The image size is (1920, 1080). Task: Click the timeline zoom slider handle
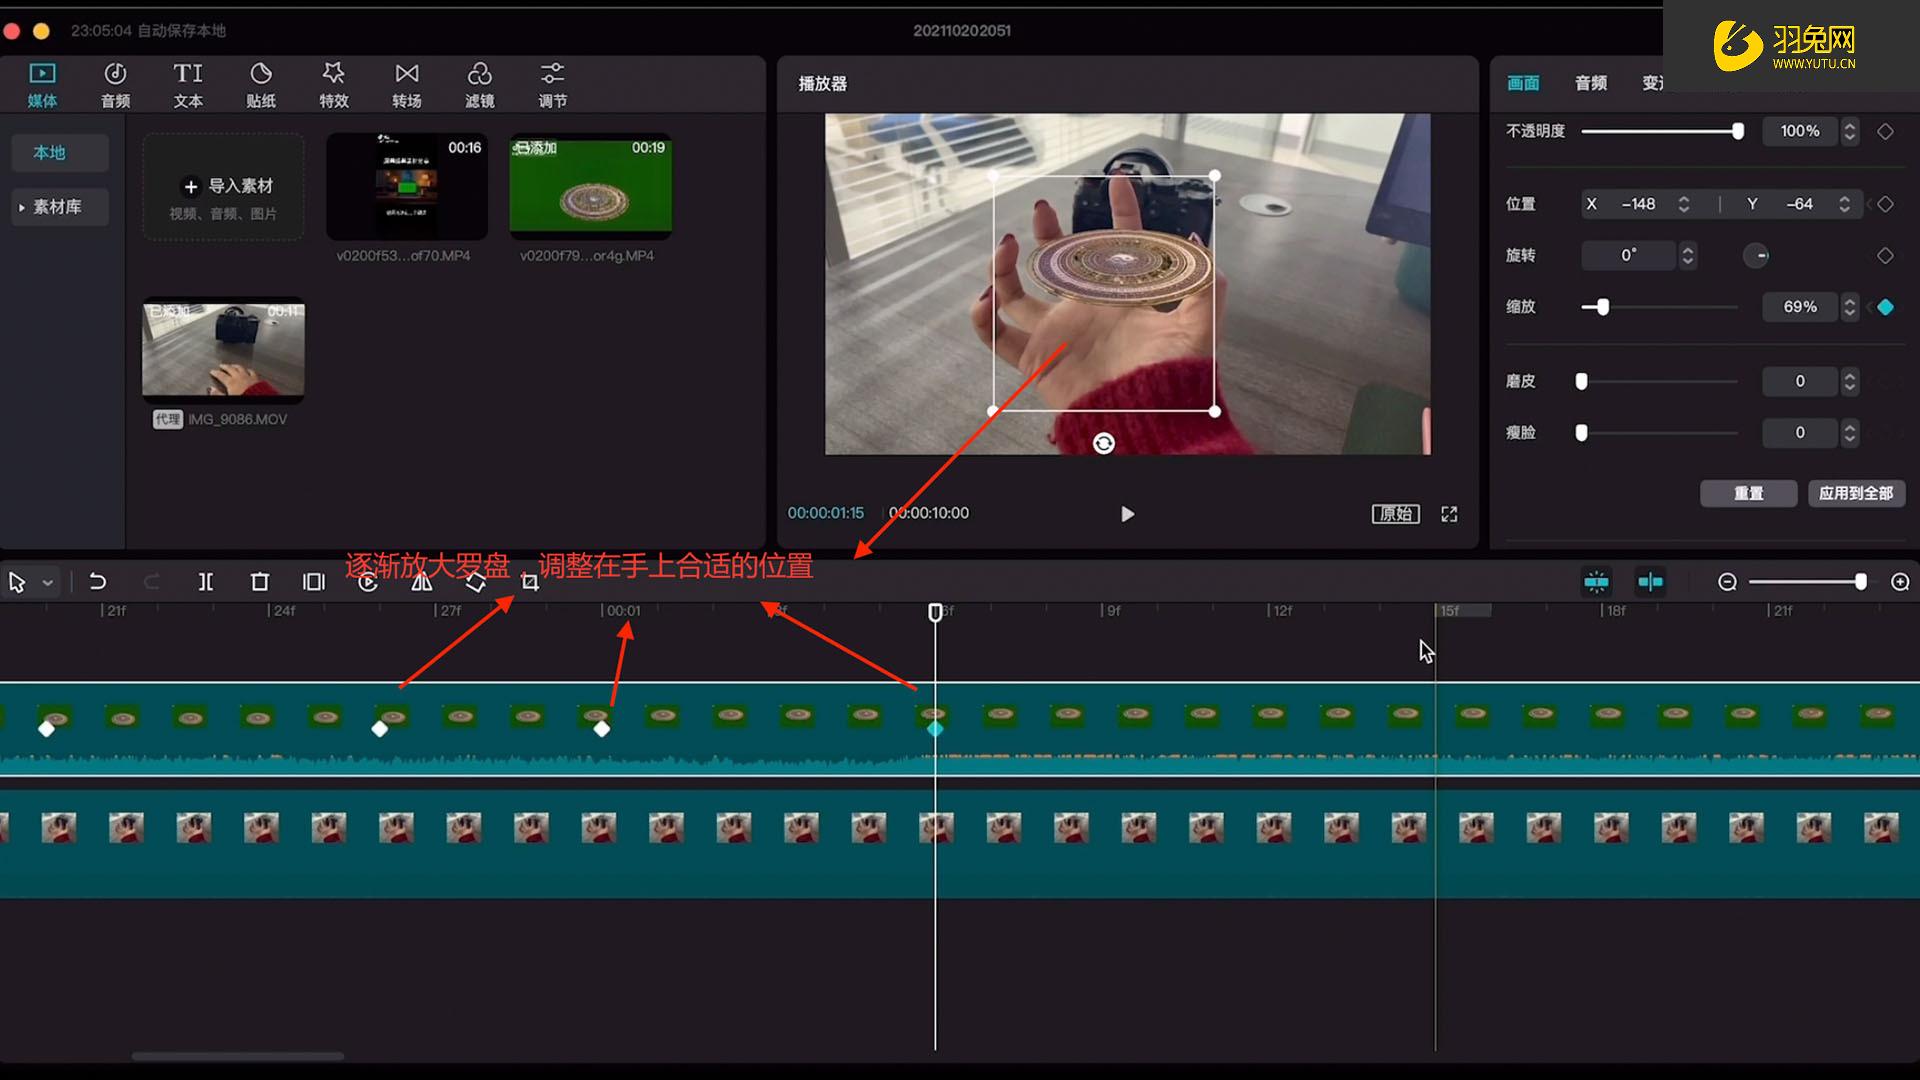click(1860, 582)
